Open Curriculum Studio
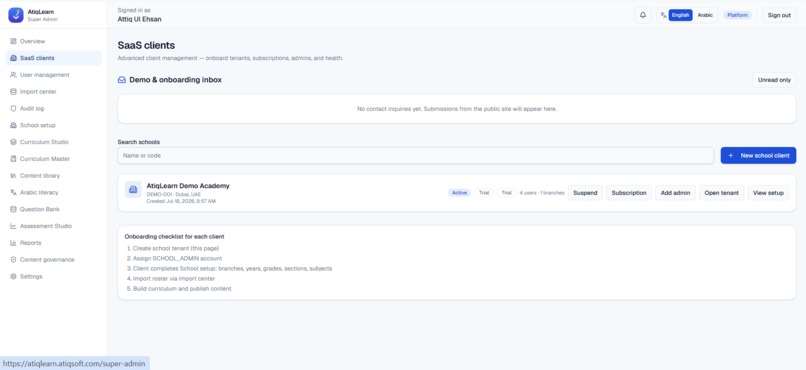The width and height of the screenshot is (806, 370). (x=53, y=142)
